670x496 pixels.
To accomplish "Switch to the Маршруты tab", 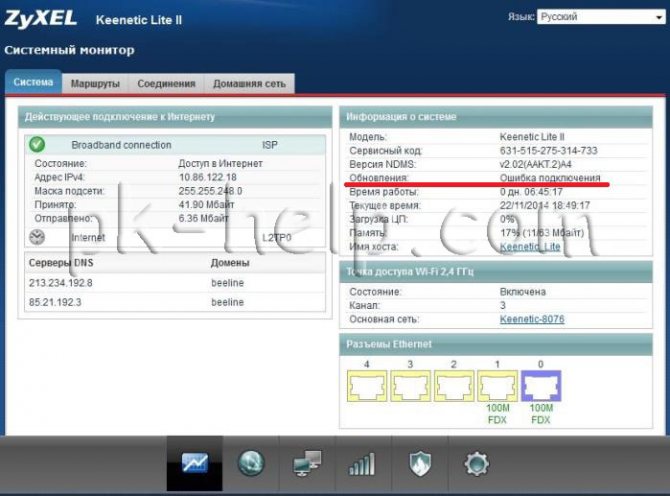I will 95,83.
